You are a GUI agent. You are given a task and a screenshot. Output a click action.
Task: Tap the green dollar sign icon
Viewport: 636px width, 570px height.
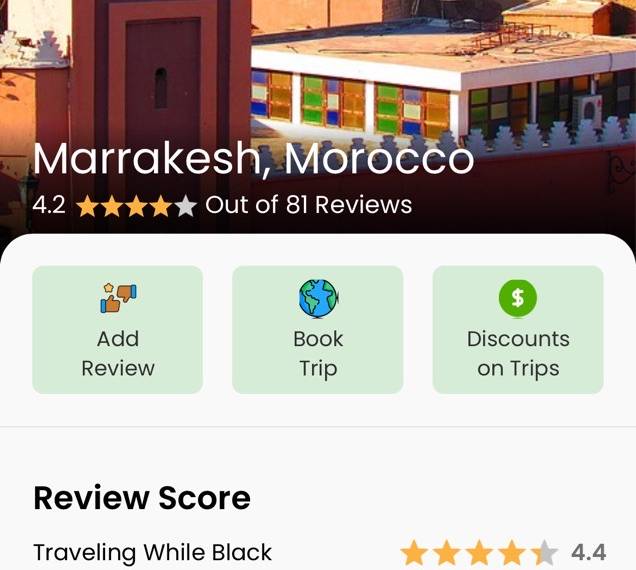[518, 298]
